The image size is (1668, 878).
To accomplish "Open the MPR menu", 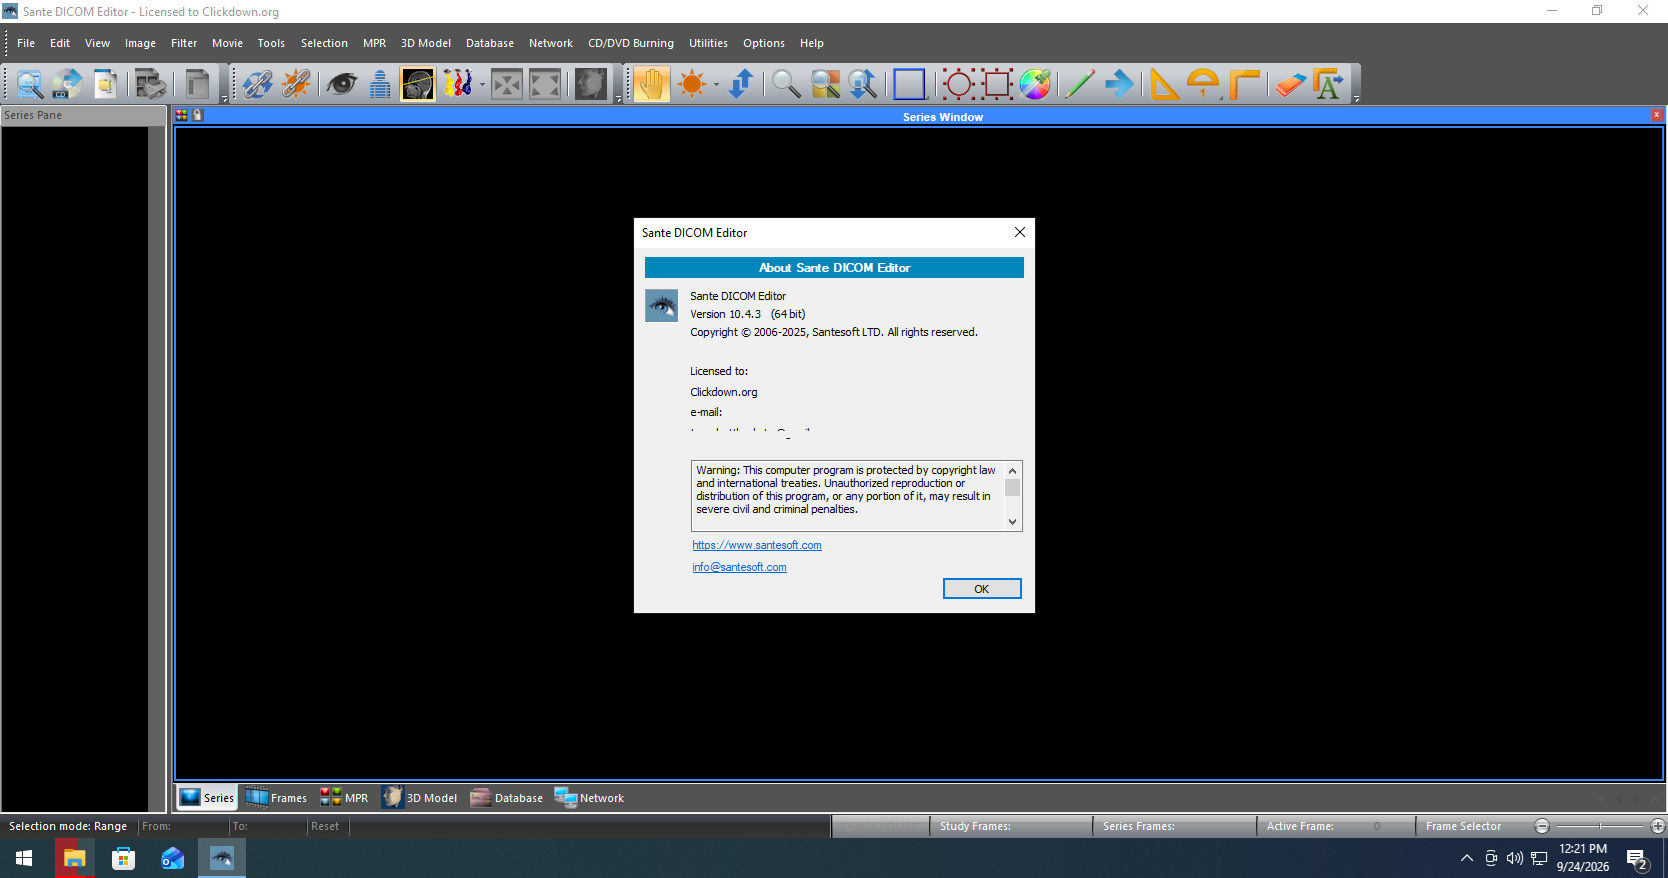I will point(374,43).
